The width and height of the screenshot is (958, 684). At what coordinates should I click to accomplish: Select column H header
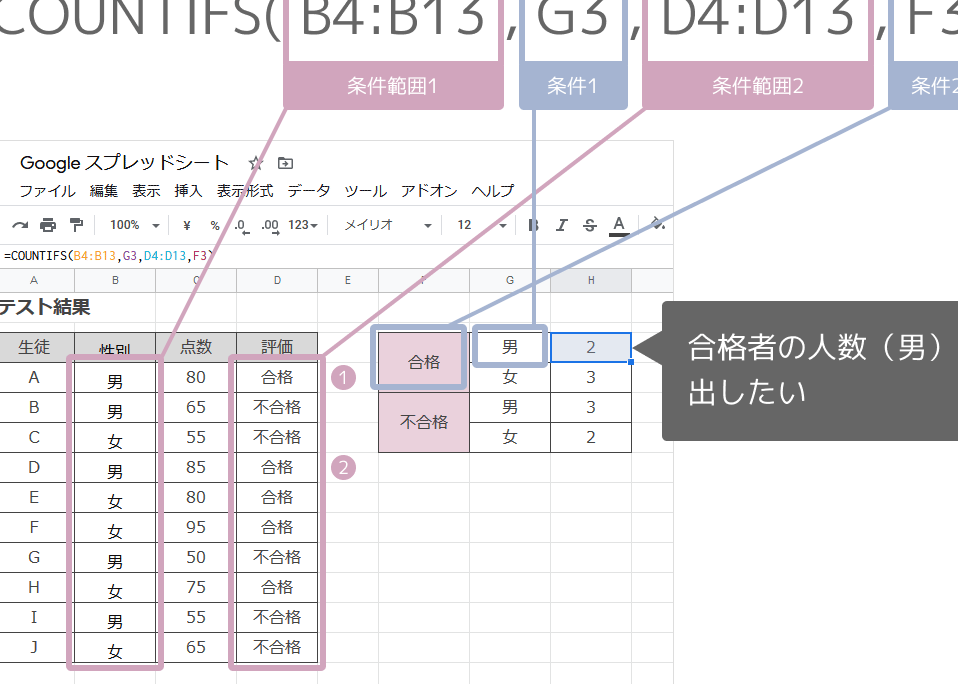[591, 280]
